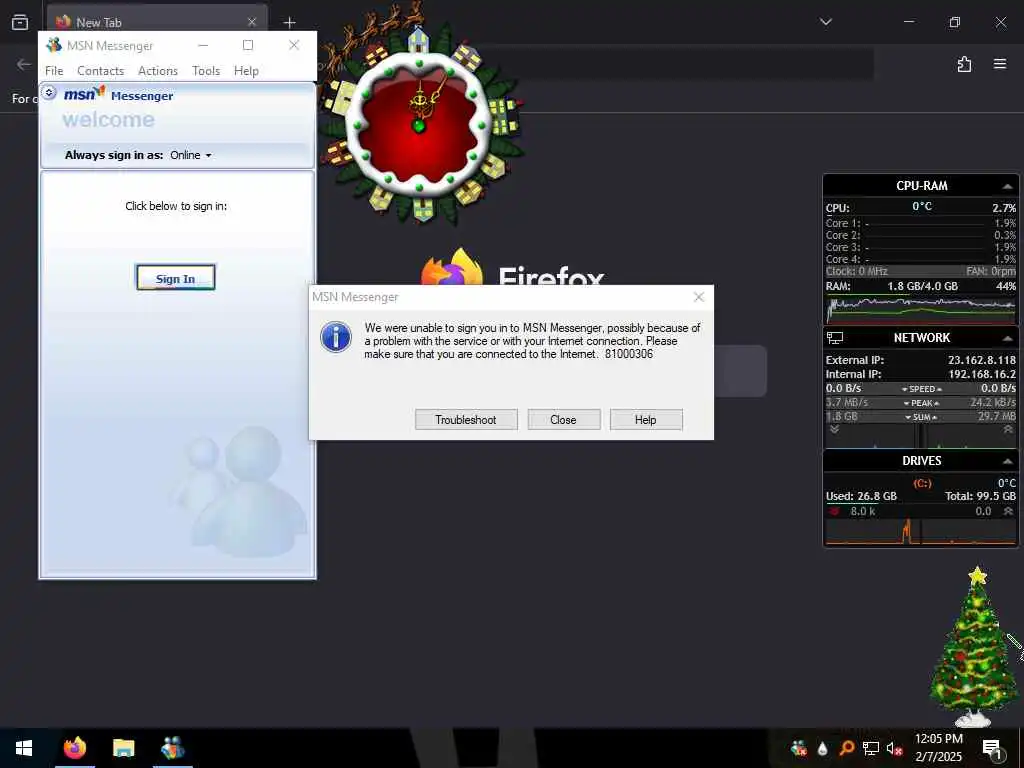Click the Christmas wreath clock gadget

pos(419,124)
